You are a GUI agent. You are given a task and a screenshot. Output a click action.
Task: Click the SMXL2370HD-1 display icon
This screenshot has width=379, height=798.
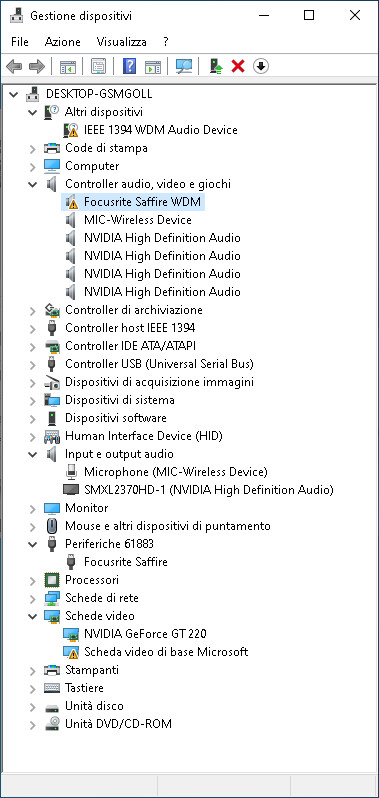point(71,490)
